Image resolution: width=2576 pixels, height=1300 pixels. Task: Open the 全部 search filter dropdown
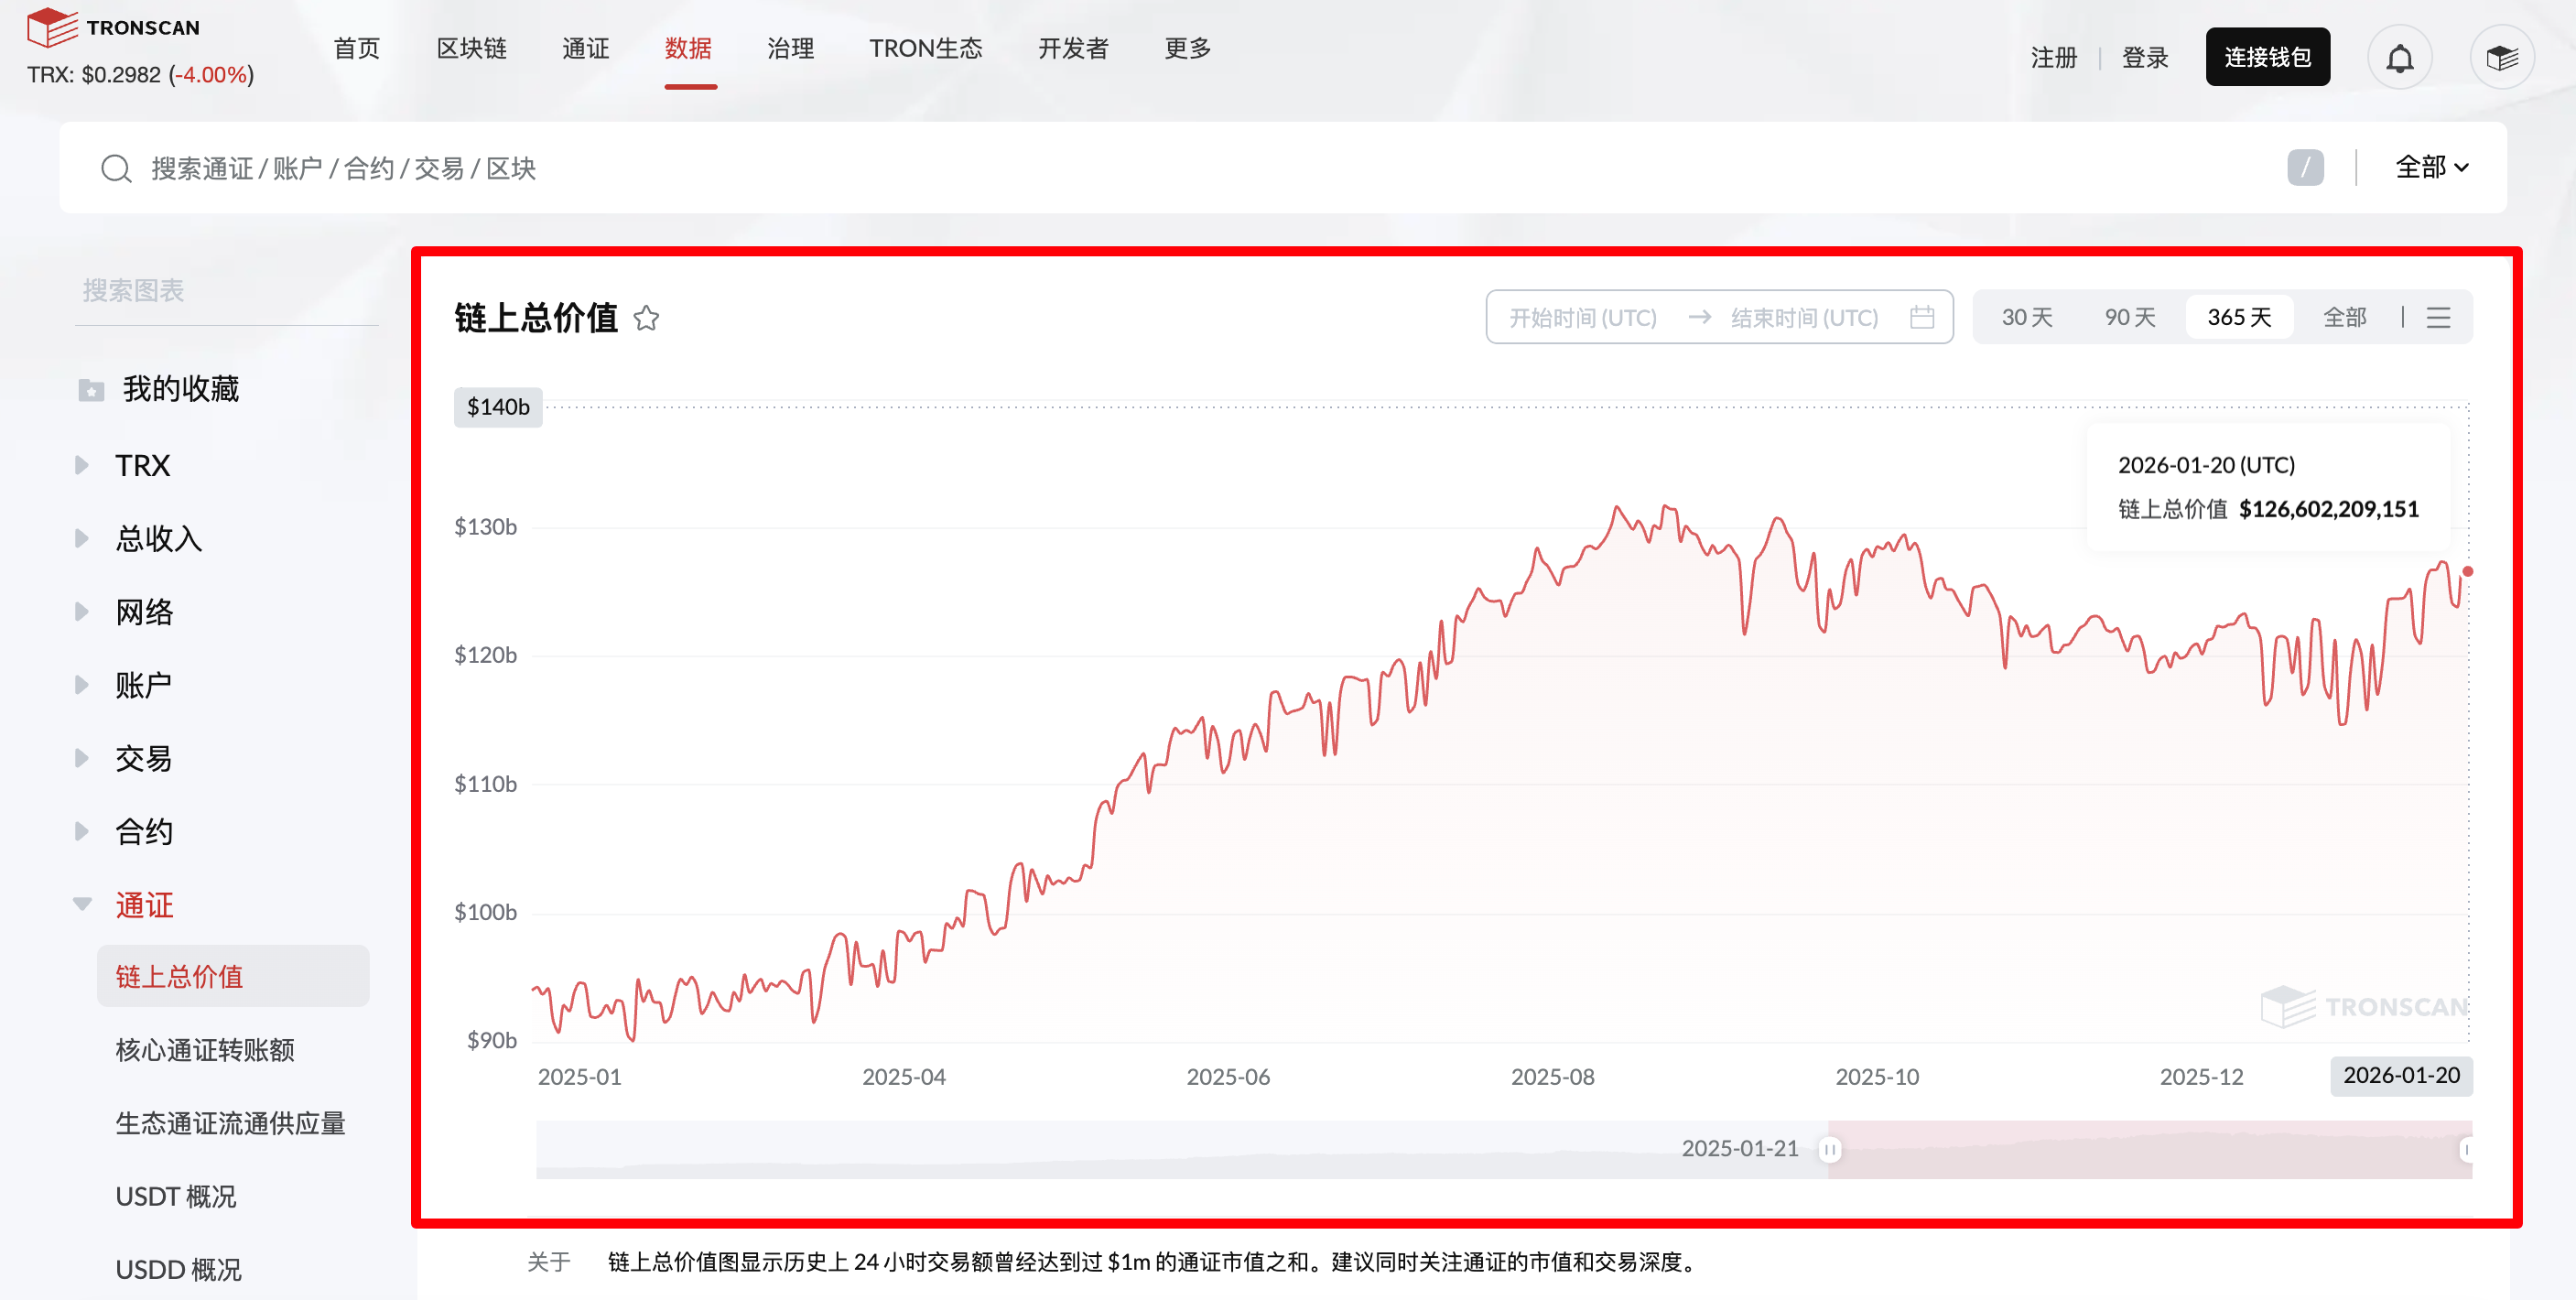[2432, 167]
